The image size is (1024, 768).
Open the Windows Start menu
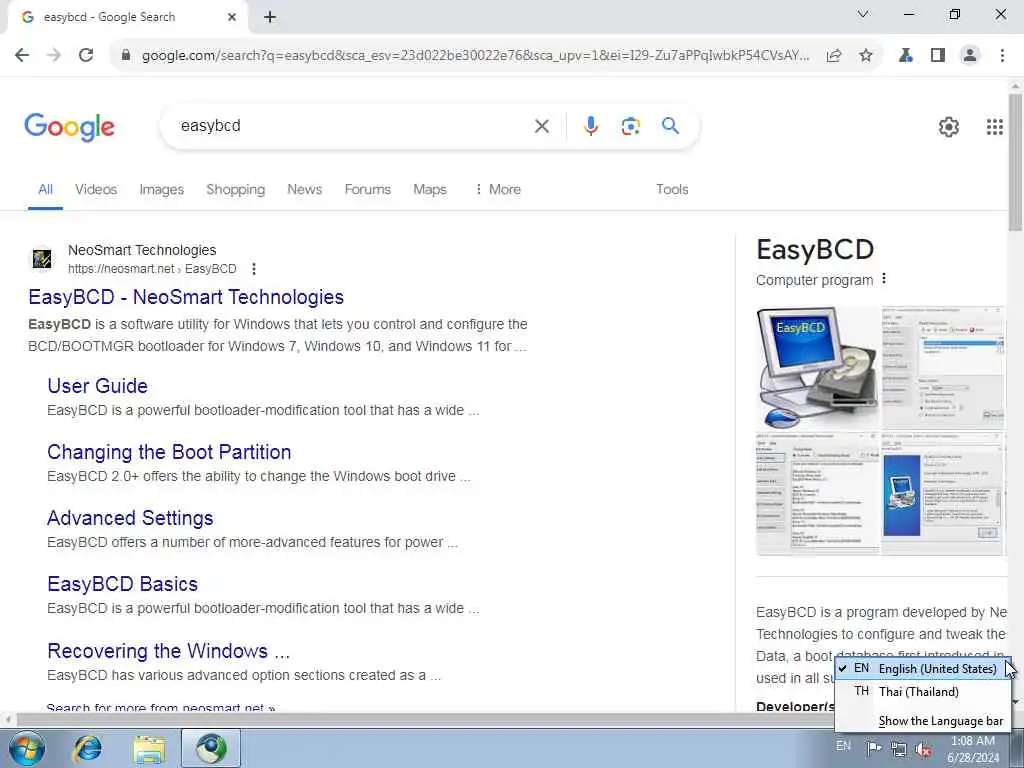[x=27, y=748]
